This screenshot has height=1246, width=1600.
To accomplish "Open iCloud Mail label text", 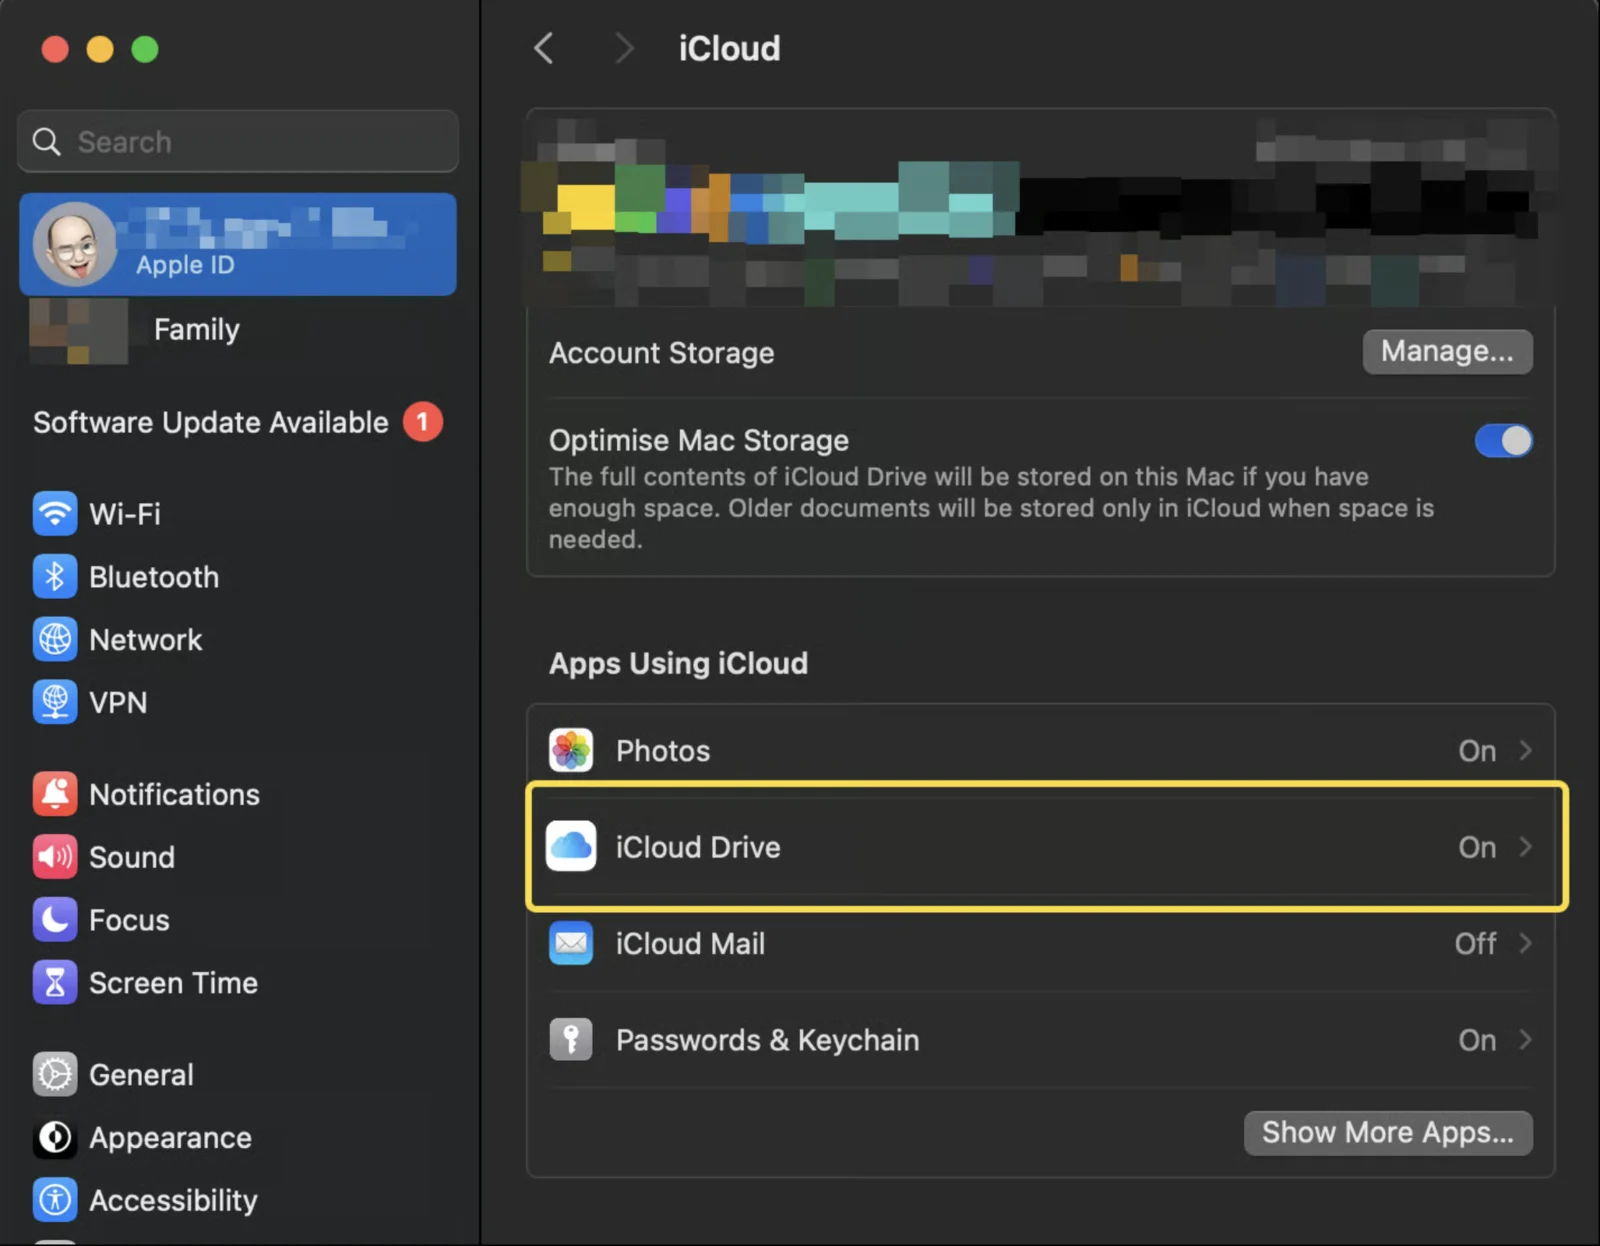I will coord(690,943).
